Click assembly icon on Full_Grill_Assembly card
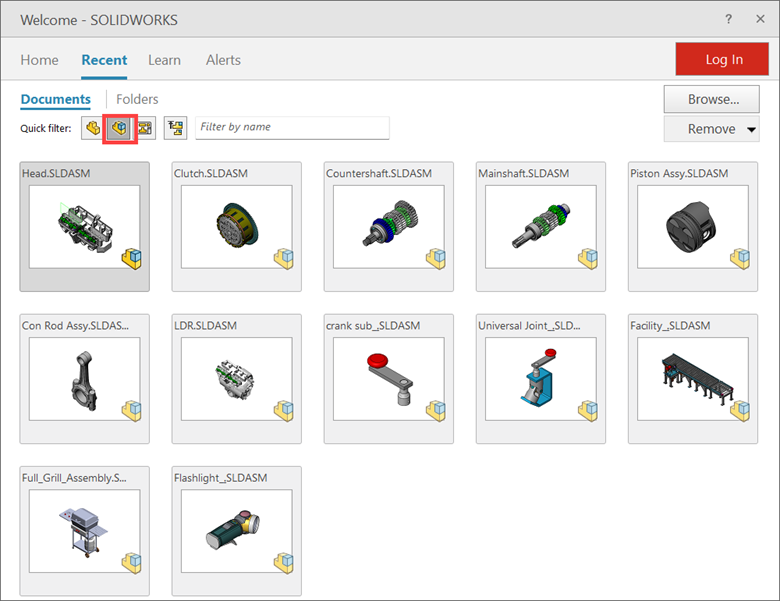780x601 pixels. (132, 564)
